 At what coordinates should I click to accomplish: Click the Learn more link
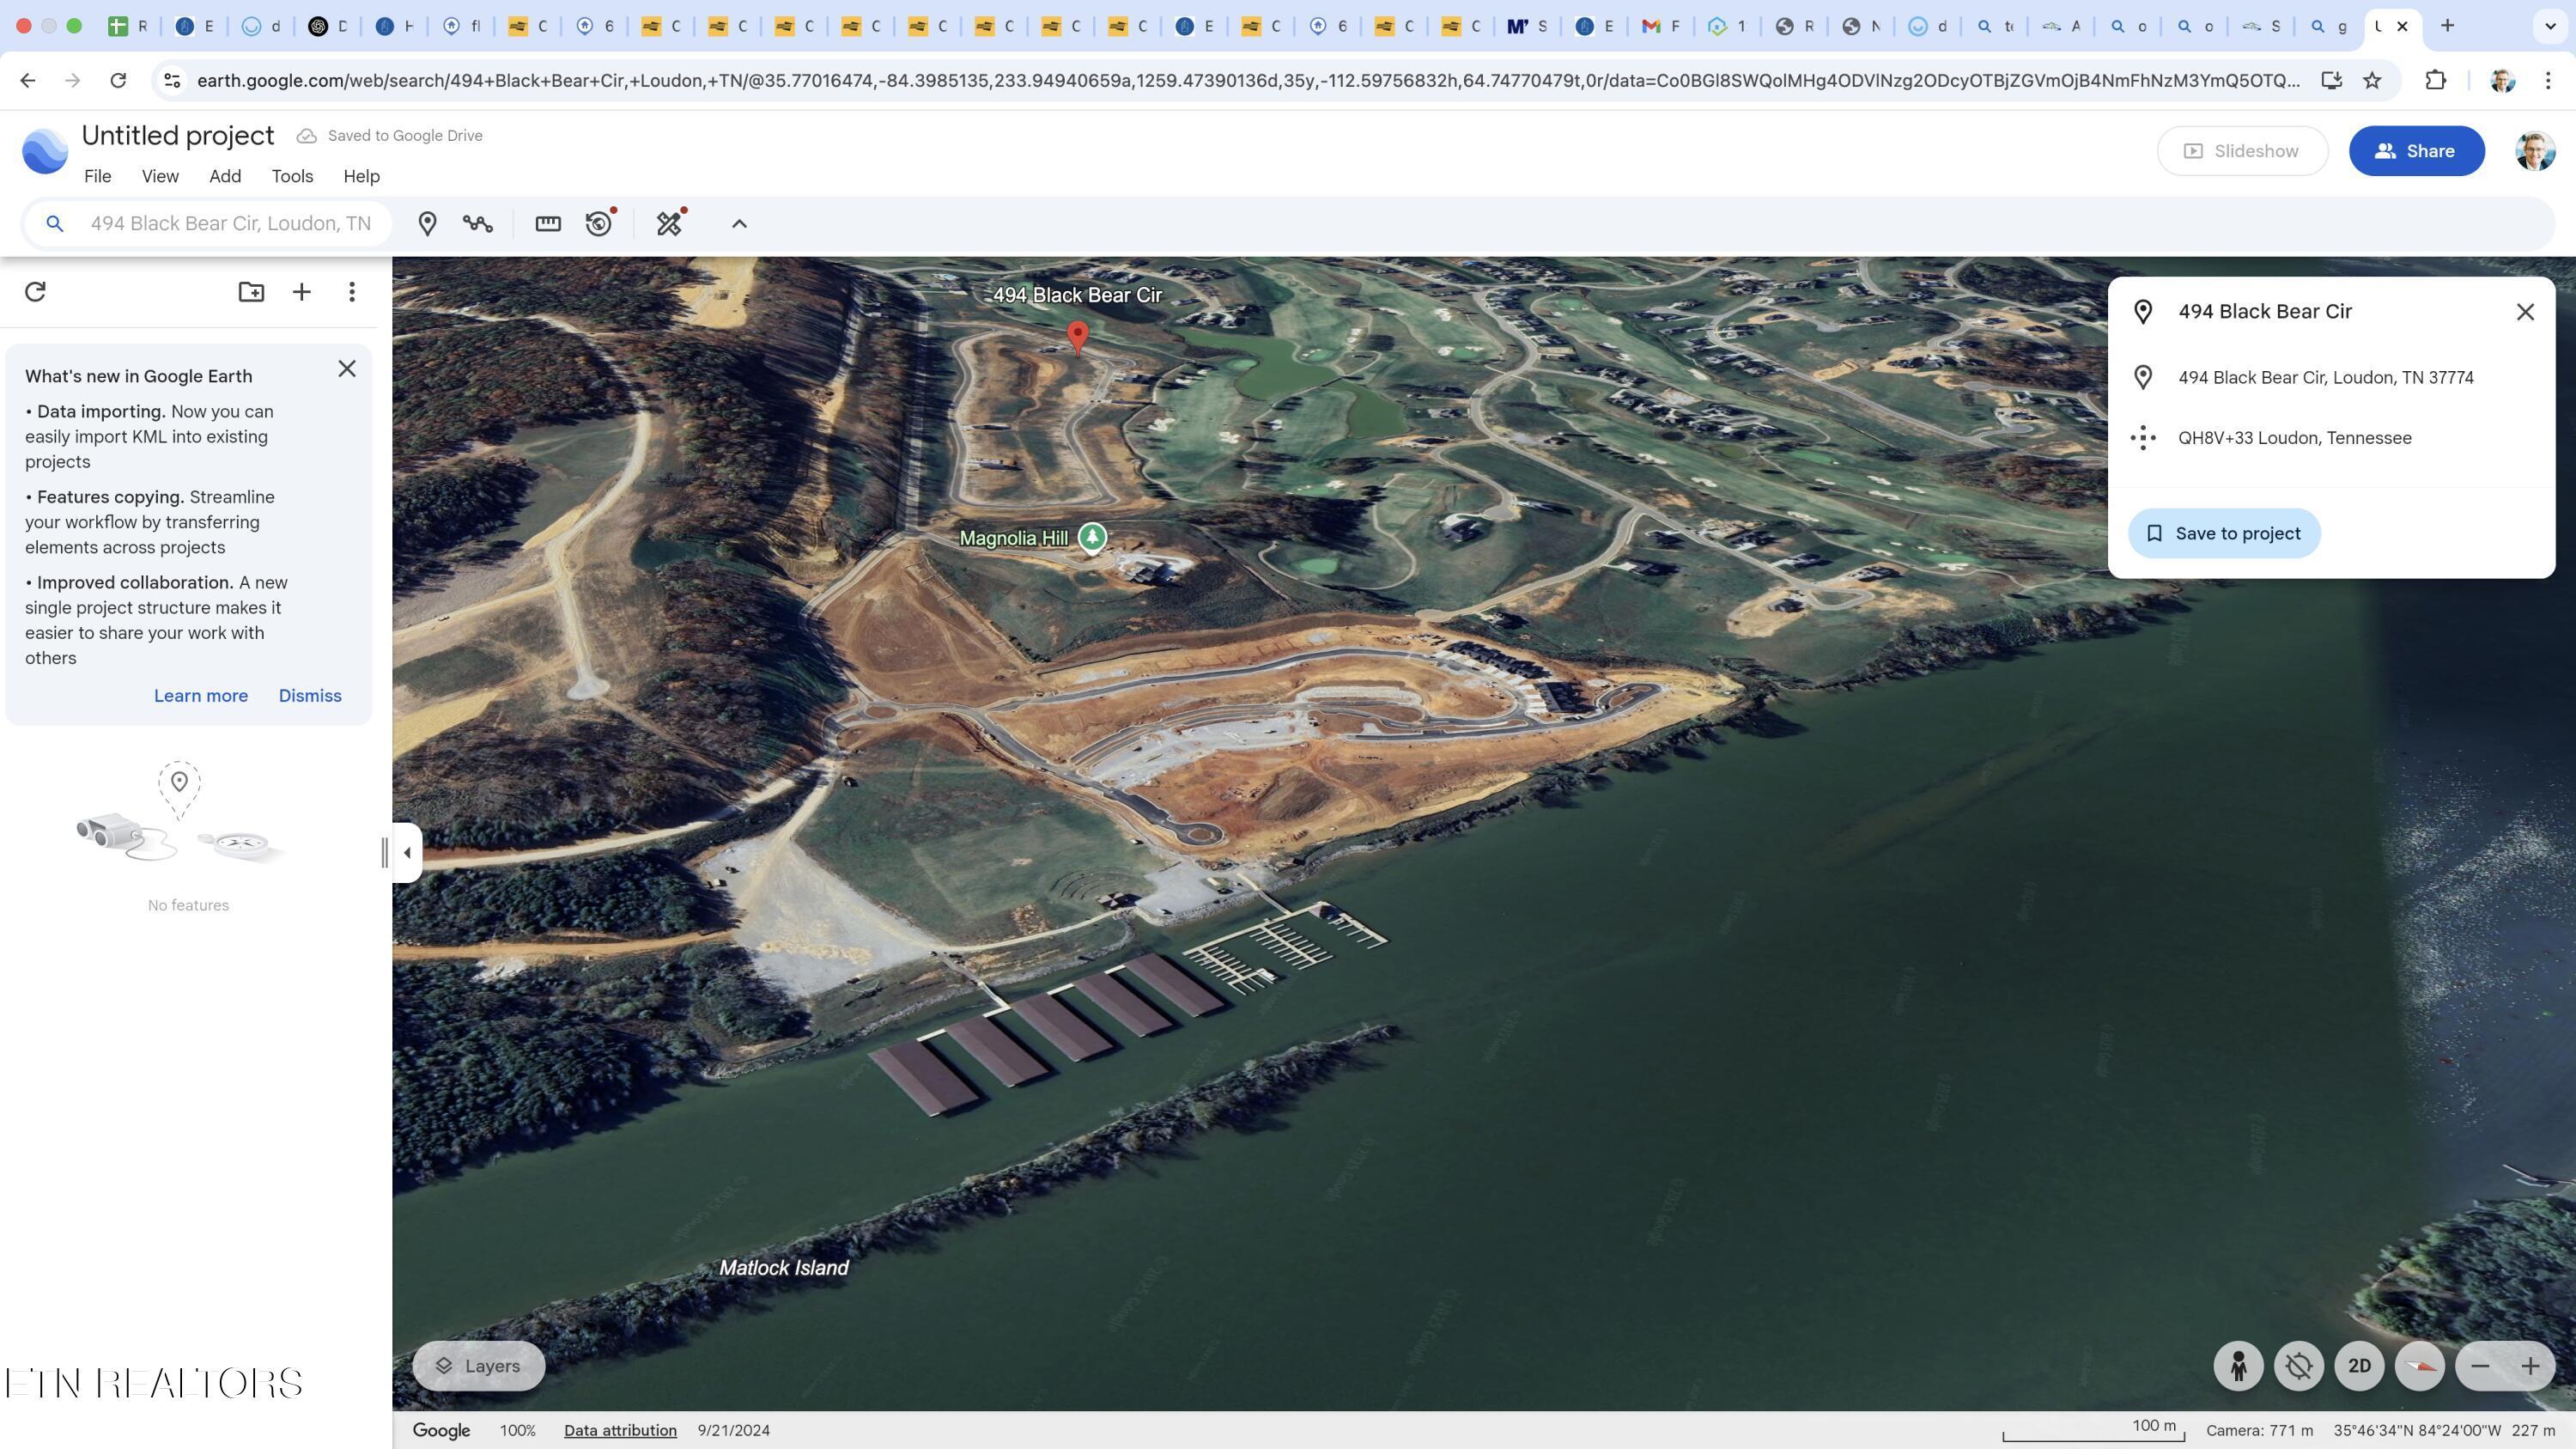201,696
